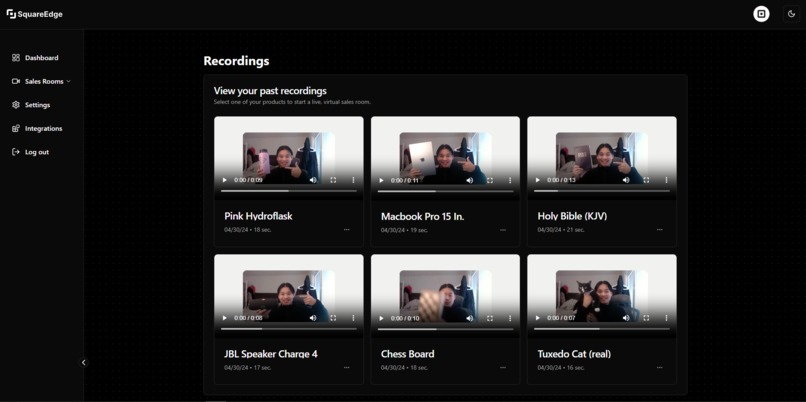Fullscreen the Chess Board video
The height and width of the screenshot is (402, 806).
point(490,318)
